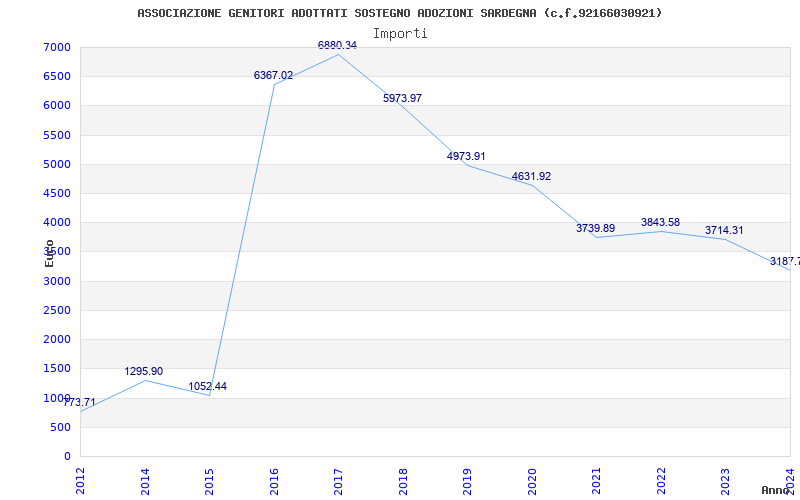The width and height of the screenshot is (800, 500).
Task: Select the 1052.44 data label
Action: 208,387
